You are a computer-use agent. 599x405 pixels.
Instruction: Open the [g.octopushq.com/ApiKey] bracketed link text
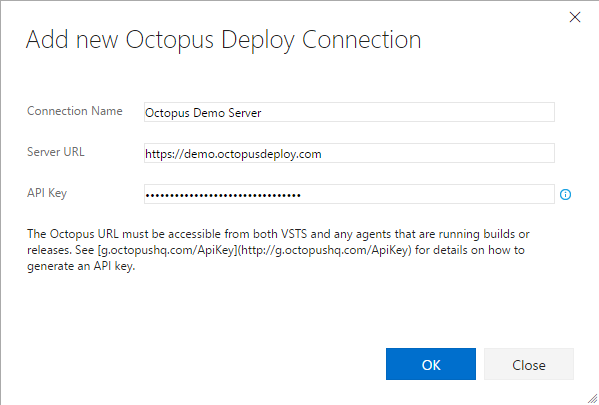[x=168, y=250]
